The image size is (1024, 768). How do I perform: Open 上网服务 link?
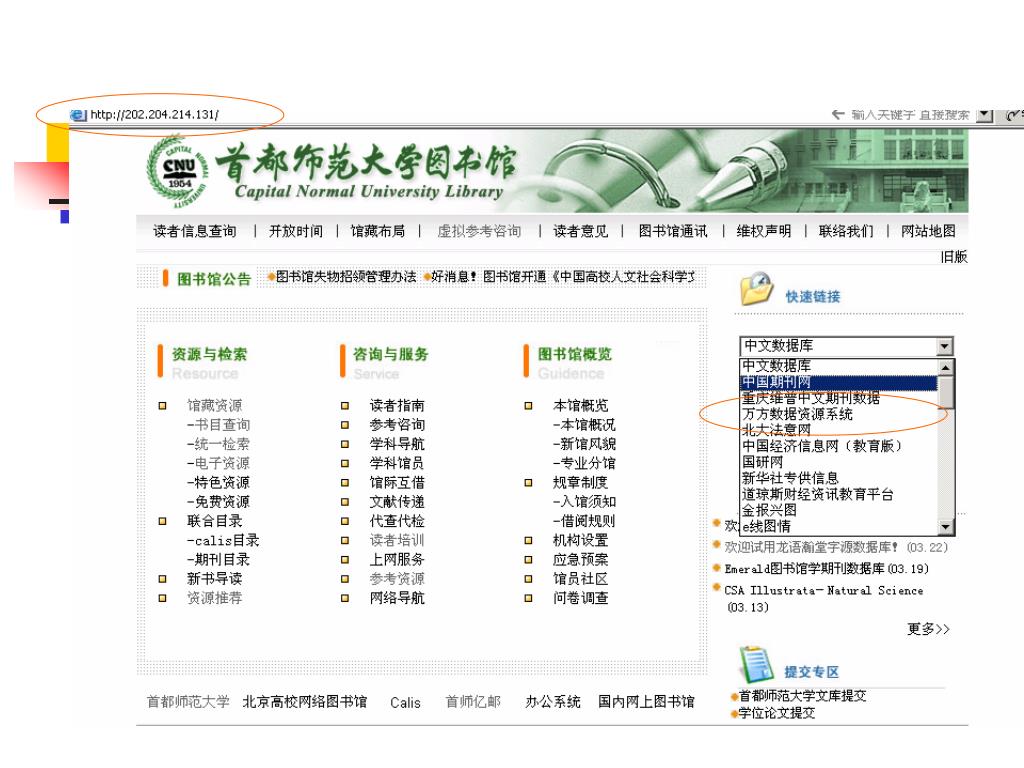point(397,560)
